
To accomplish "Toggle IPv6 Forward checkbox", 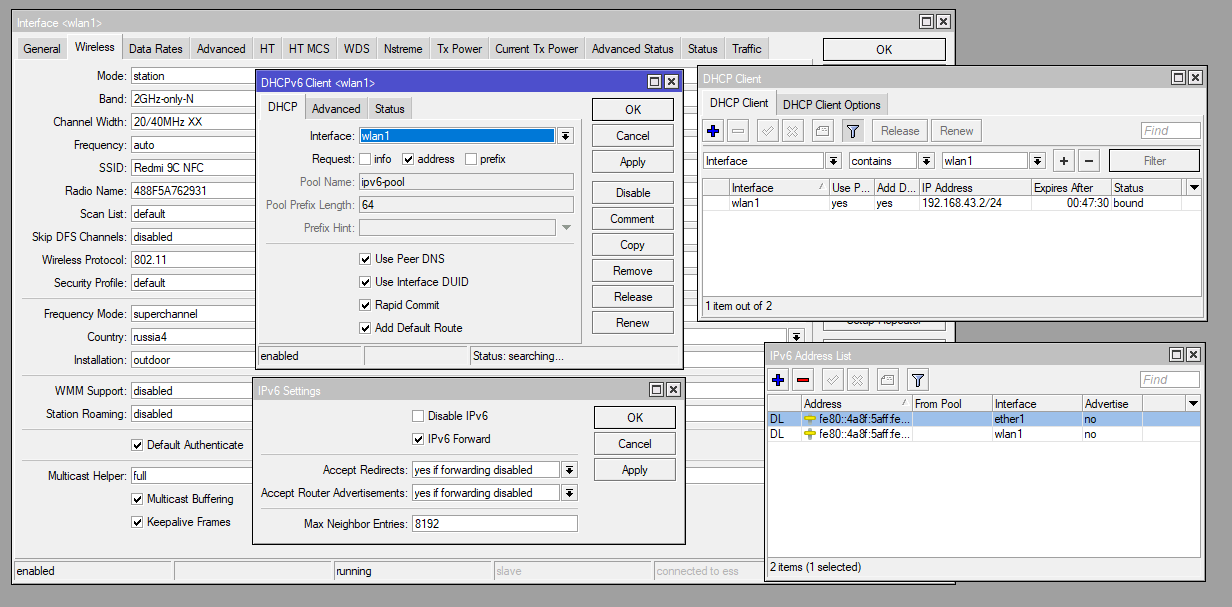I will [x=418, y=439].
